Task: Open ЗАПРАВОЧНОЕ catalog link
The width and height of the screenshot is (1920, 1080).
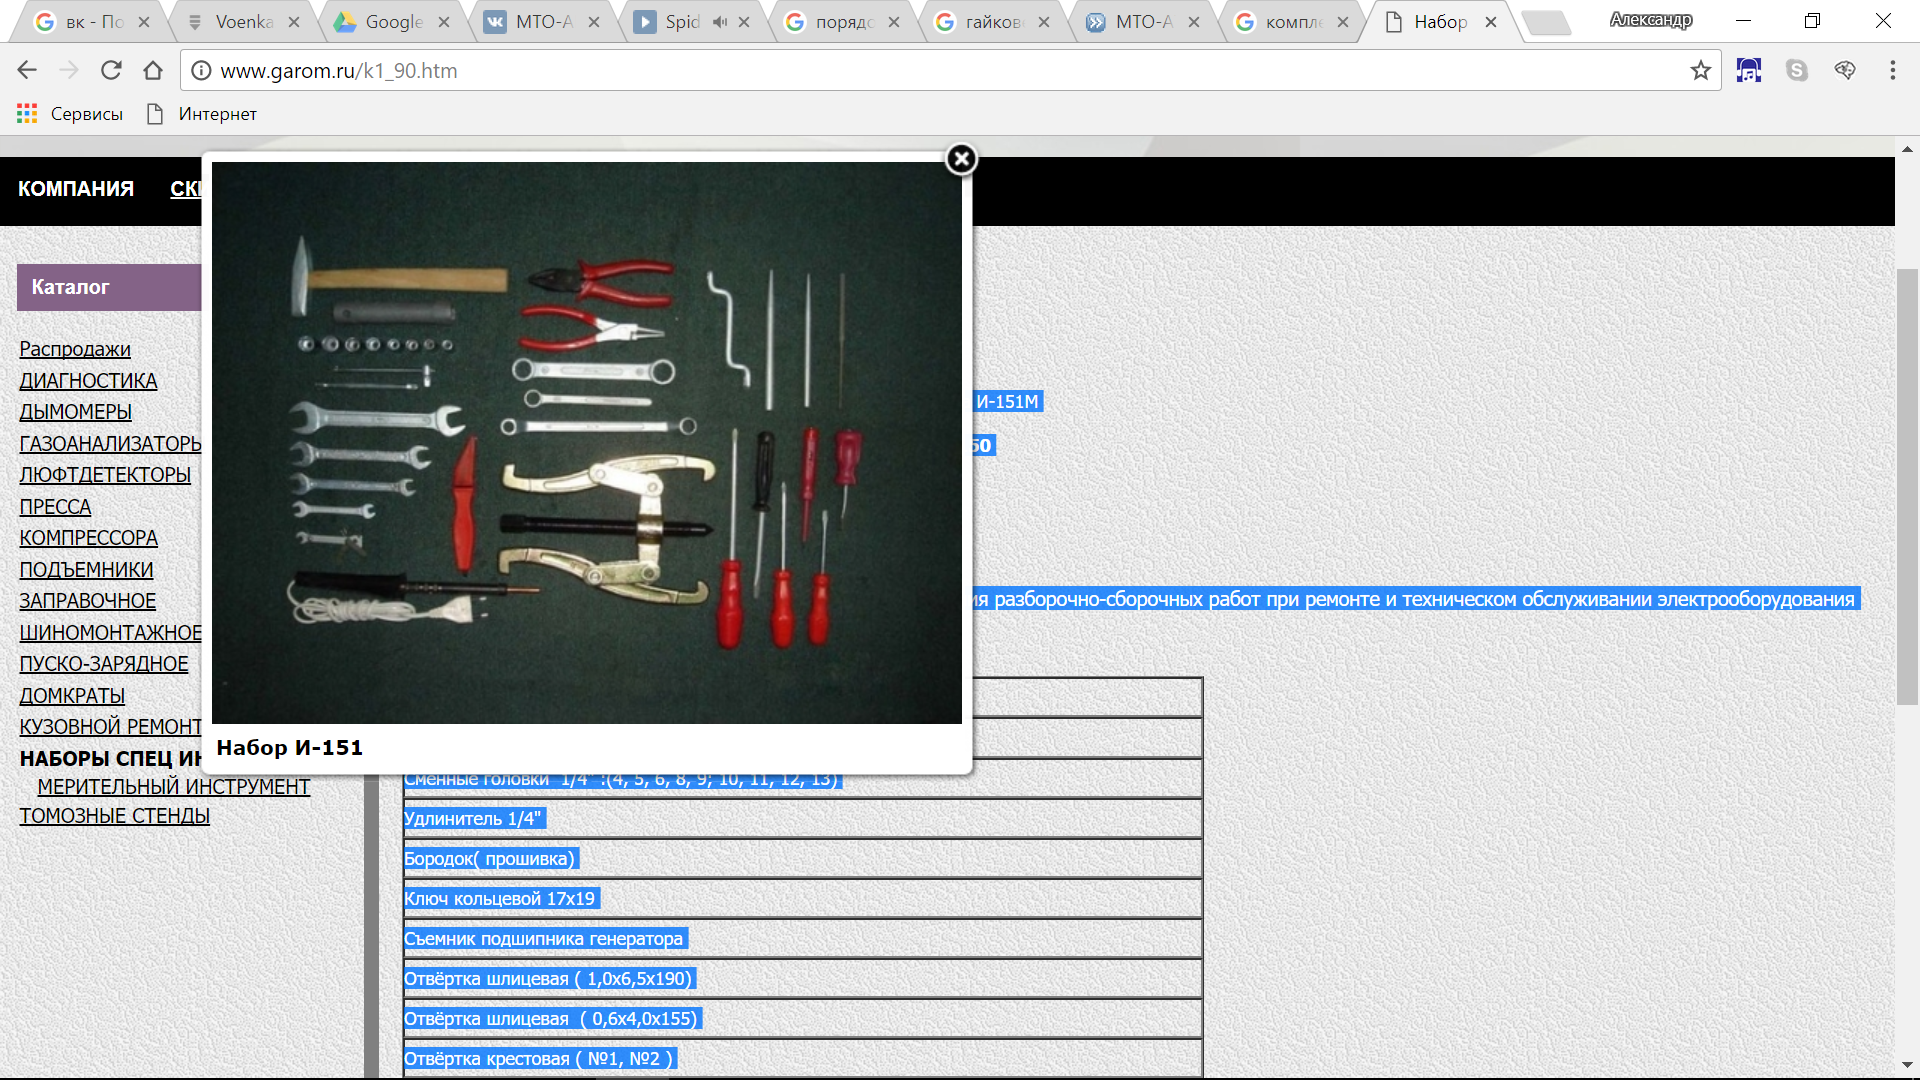Action: click(87, 601)
